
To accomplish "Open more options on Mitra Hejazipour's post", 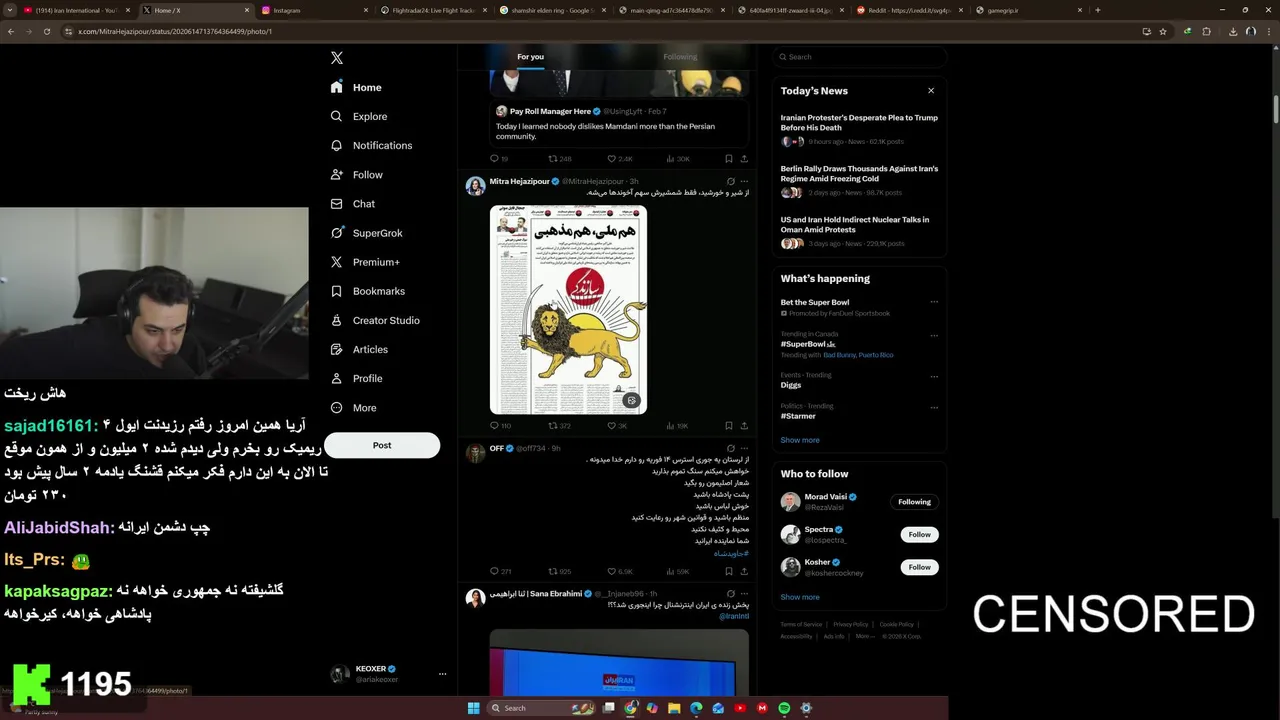I will click(x=744, y=182).
